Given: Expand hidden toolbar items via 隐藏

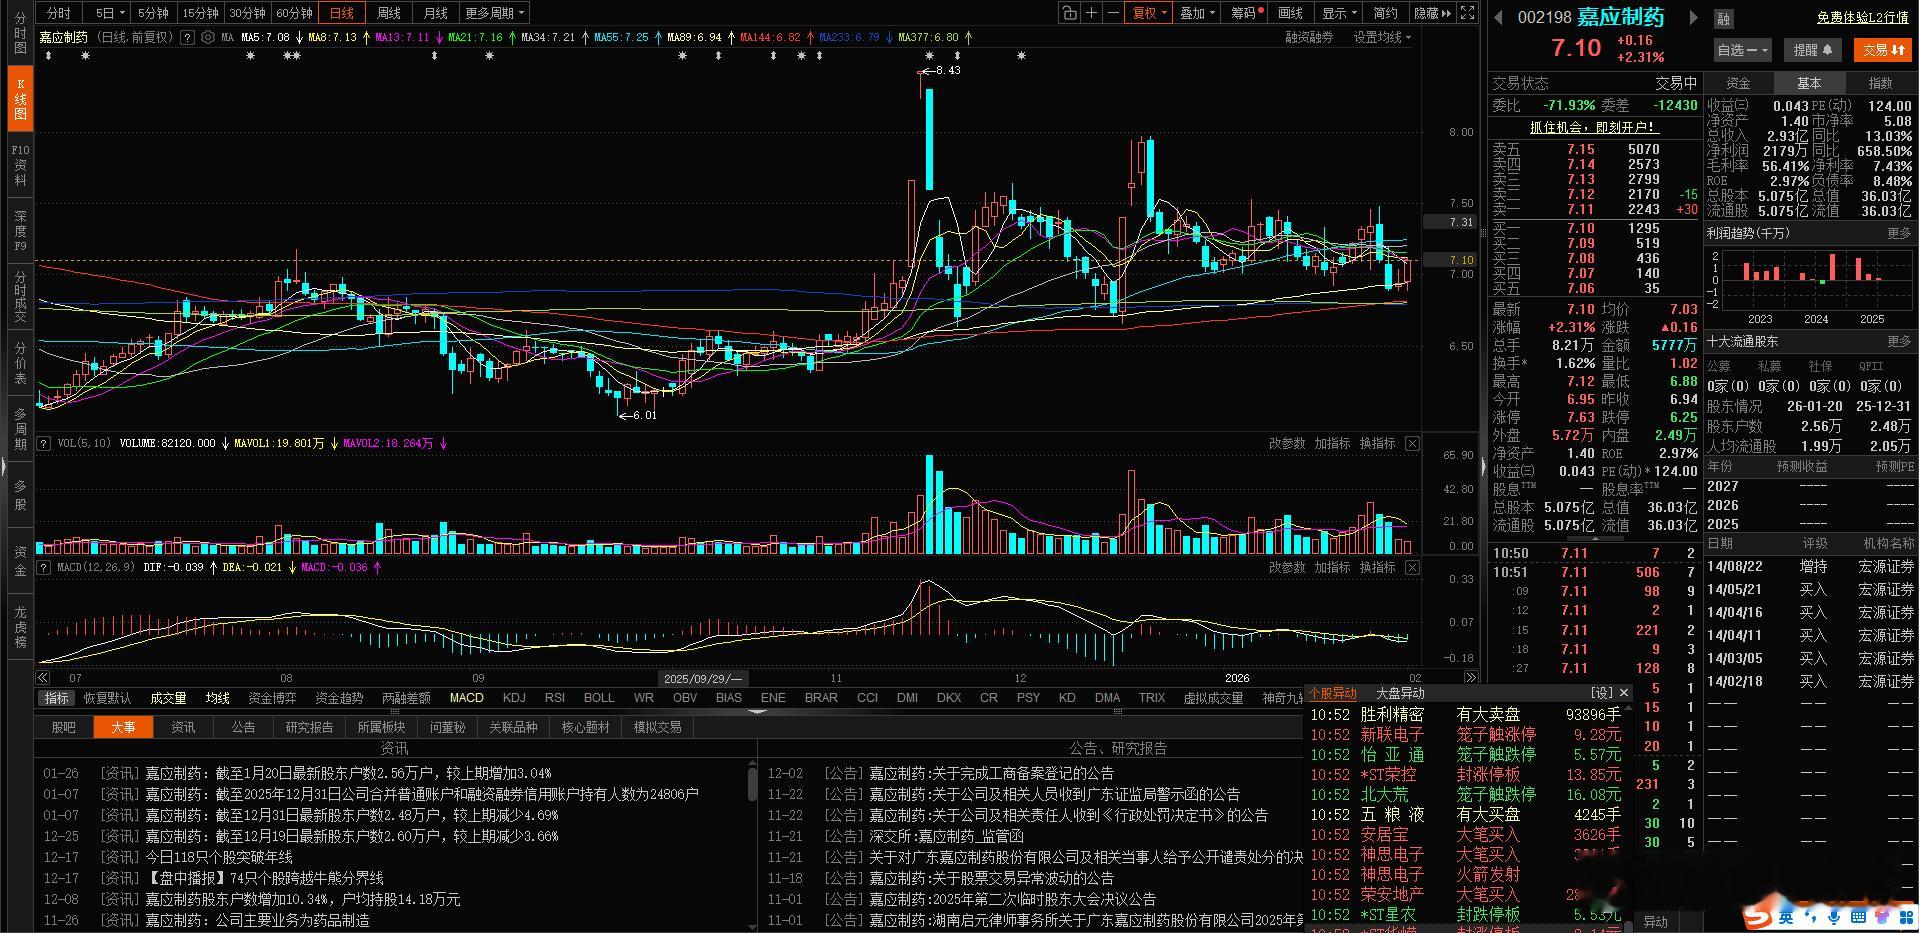Looking at the screenshot, I should click(x=1432, y=13).
